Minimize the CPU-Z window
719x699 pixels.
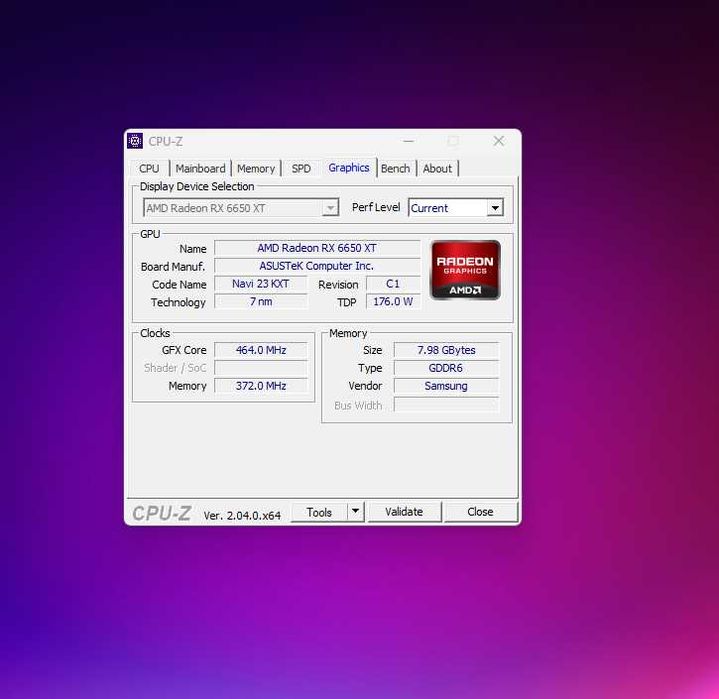pos(409,141)
